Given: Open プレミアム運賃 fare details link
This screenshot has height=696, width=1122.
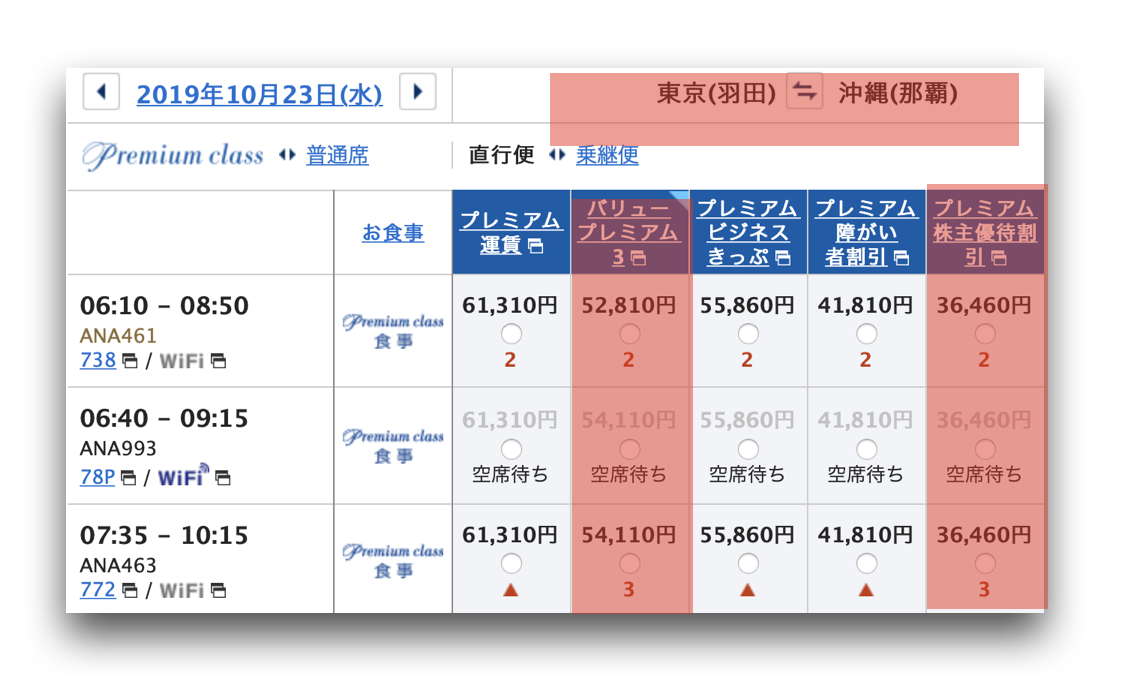Looking at the screenshot, I should (511, 232).
